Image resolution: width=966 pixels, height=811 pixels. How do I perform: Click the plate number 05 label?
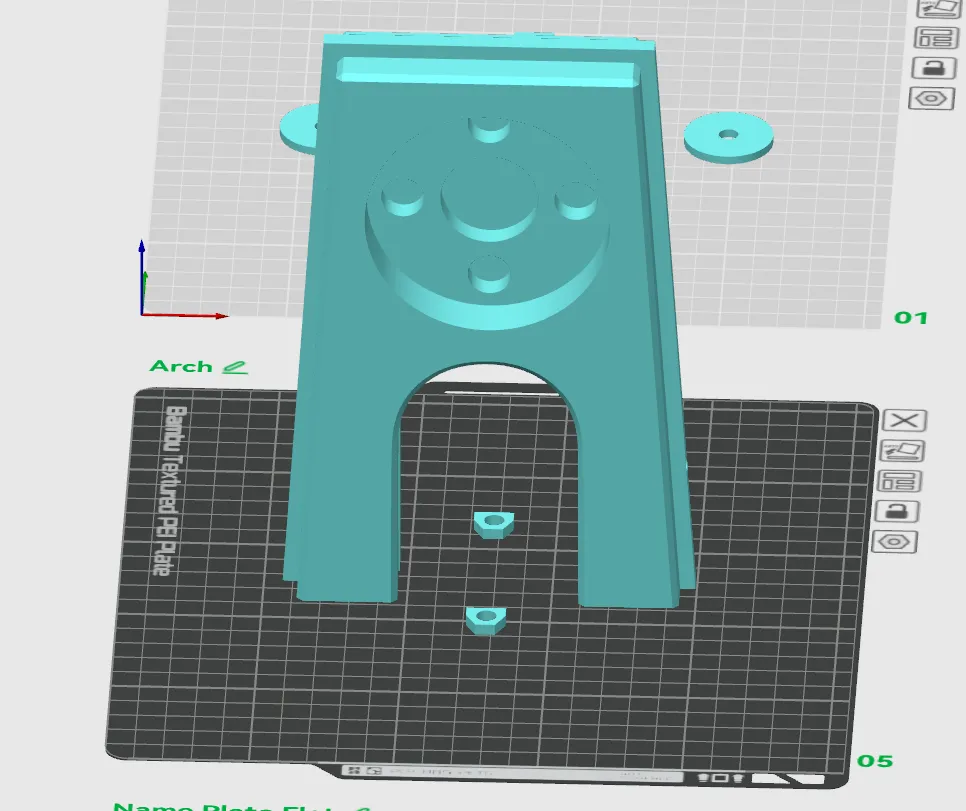(x=875, y=761)
